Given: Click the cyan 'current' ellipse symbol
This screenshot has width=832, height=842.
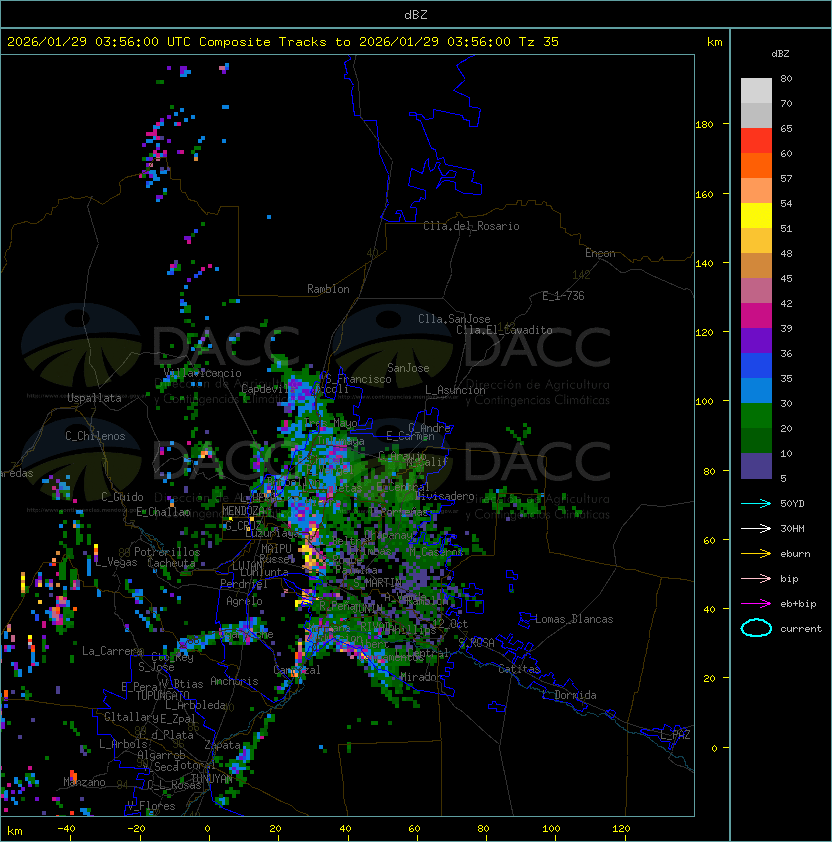Looking at the screenshot, I should click(756, 628).
